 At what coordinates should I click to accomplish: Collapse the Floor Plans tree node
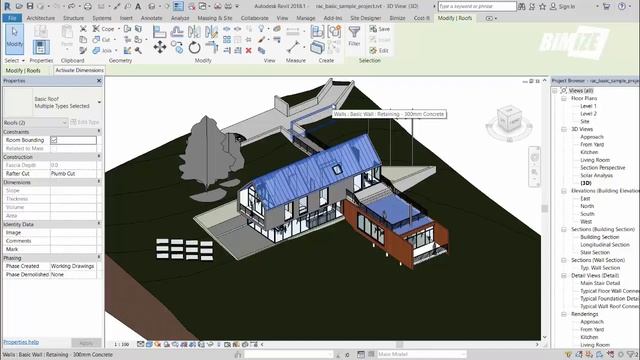pyautogui.click(x=564, y=98)
